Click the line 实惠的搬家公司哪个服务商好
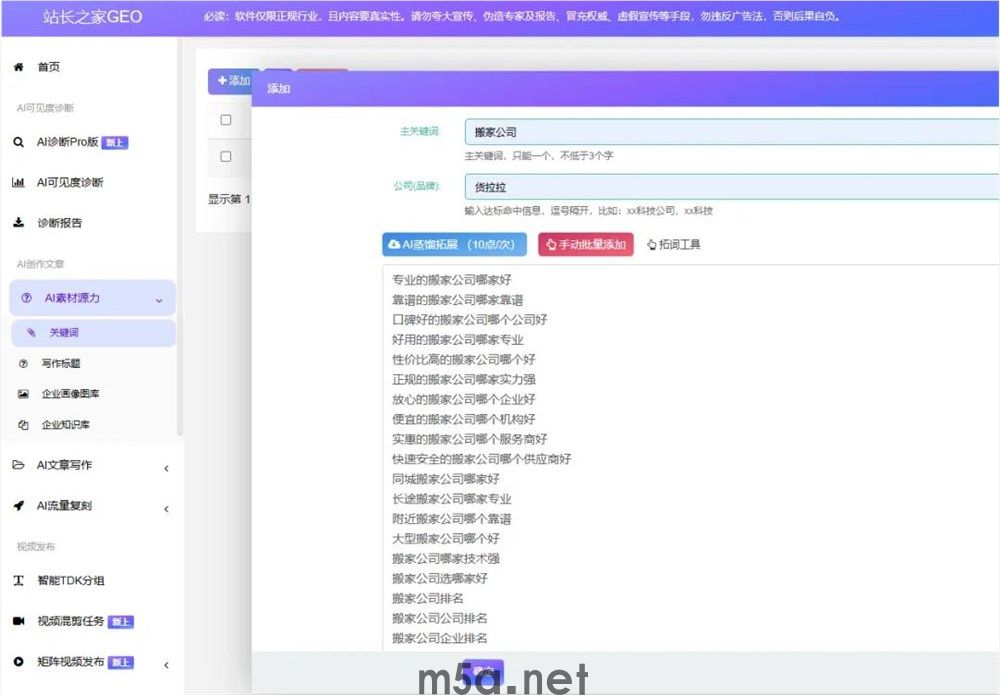Viewport: 1000px width, 695px height. (x=469, y=439)
